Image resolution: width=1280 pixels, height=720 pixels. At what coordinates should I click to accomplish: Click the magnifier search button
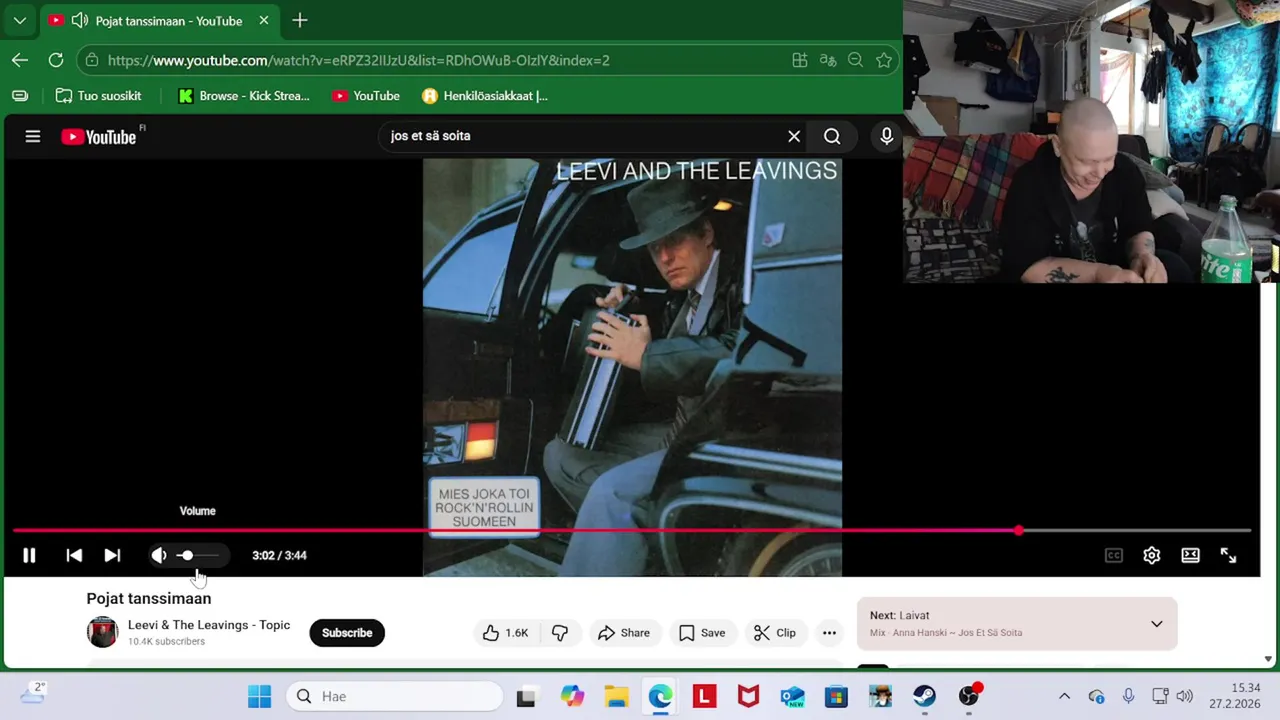click(832, 136)
